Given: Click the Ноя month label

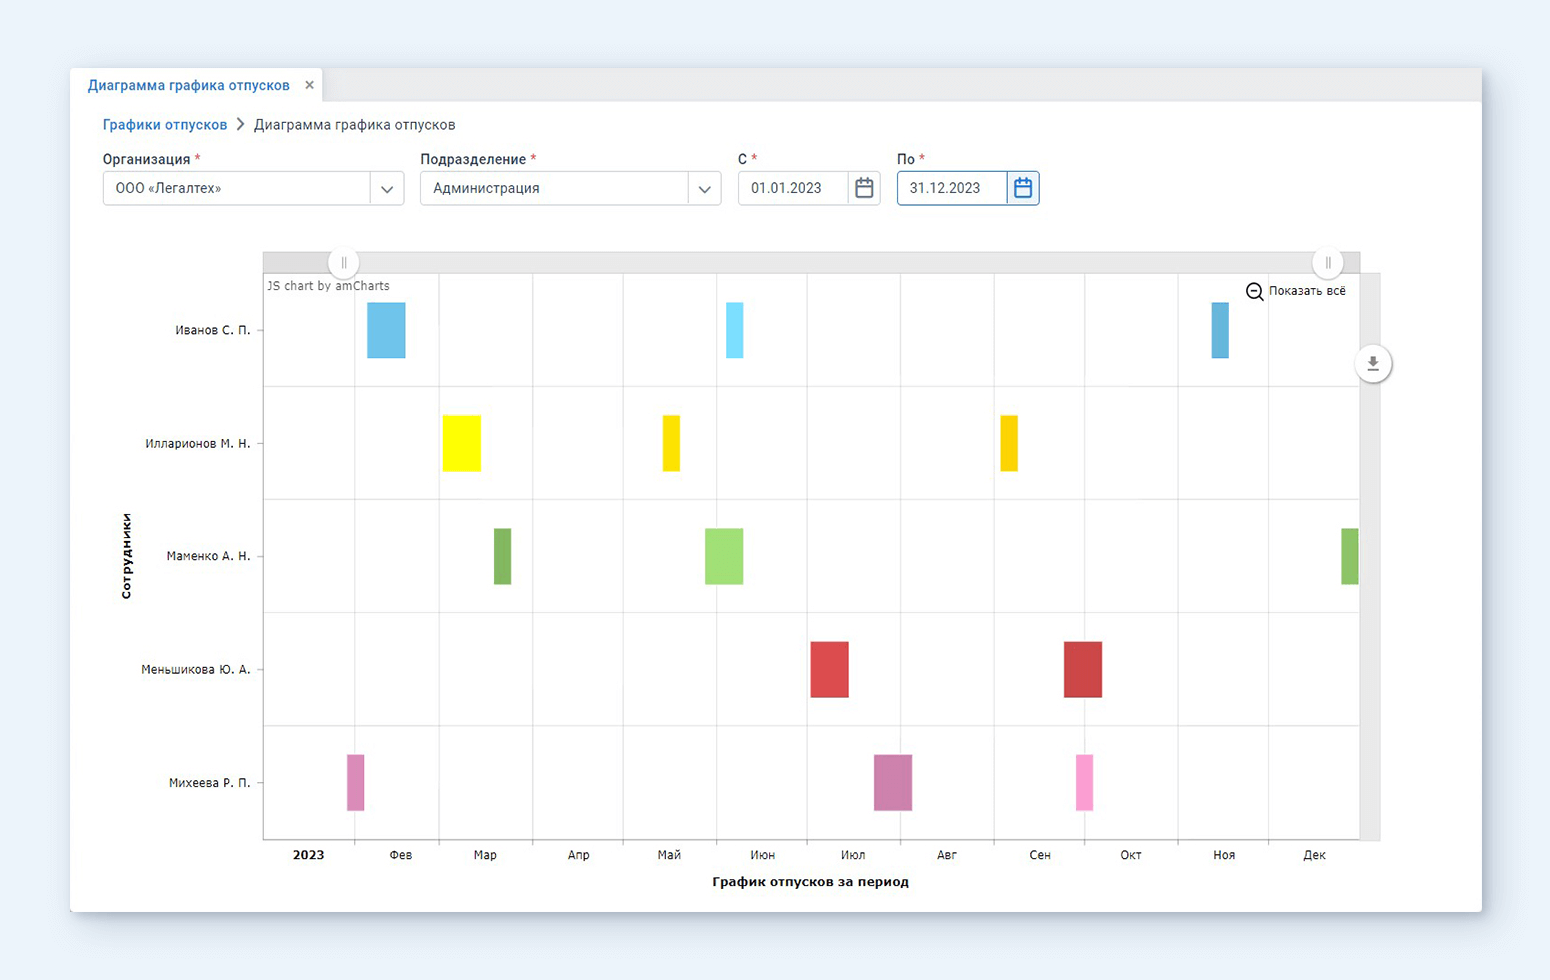Looking at the screenshot, I should (1224, 855).
